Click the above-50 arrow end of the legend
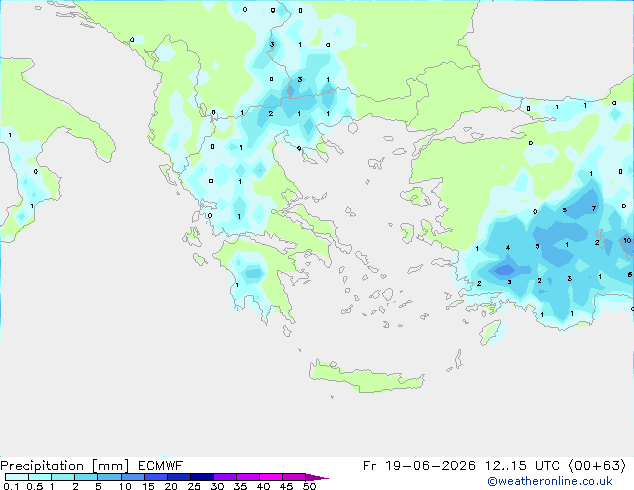634x490 pixels. coord(316,477)
